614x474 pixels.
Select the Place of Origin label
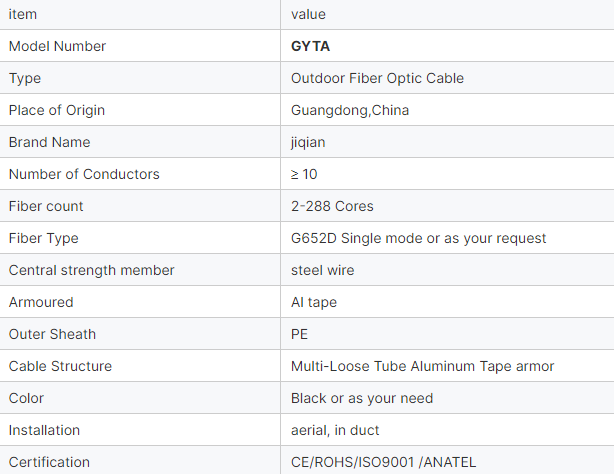click(57, 110)
